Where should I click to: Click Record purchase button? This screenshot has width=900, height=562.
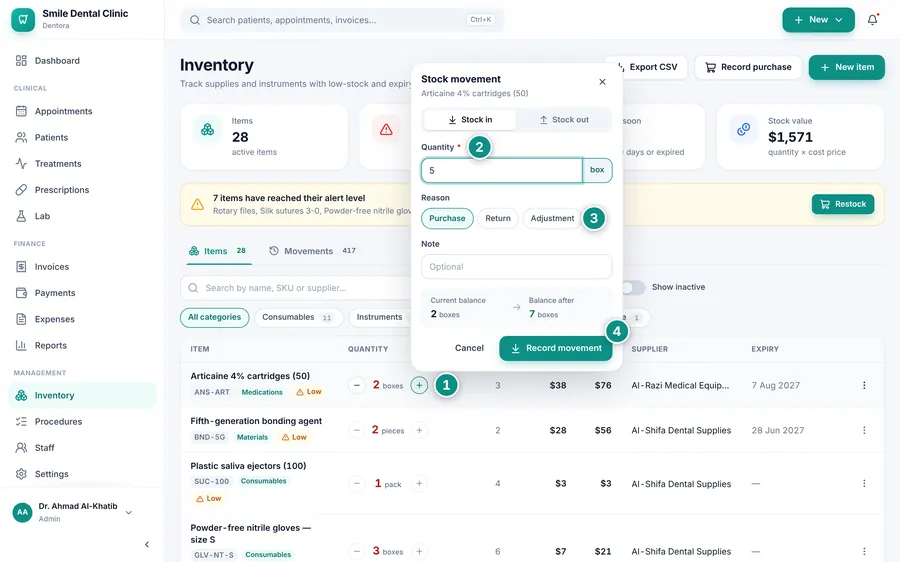(x=748, y=67)
